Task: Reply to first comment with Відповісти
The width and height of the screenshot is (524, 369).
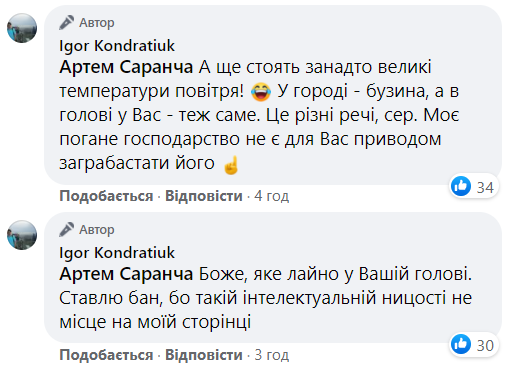Action: click(204, 196)
